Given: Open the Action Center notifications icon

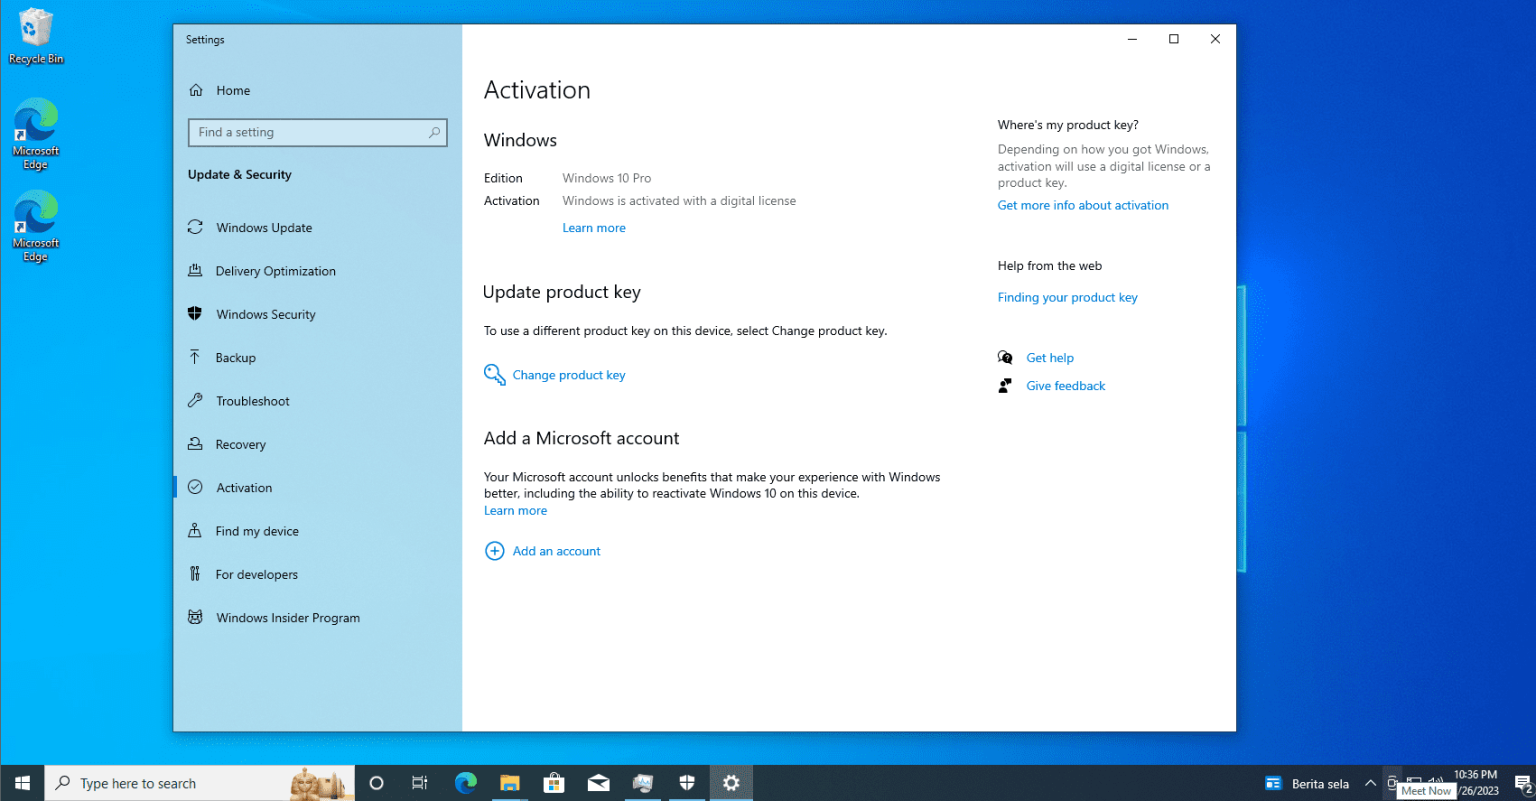Looking at the screenshot, I should [1524, 783].
